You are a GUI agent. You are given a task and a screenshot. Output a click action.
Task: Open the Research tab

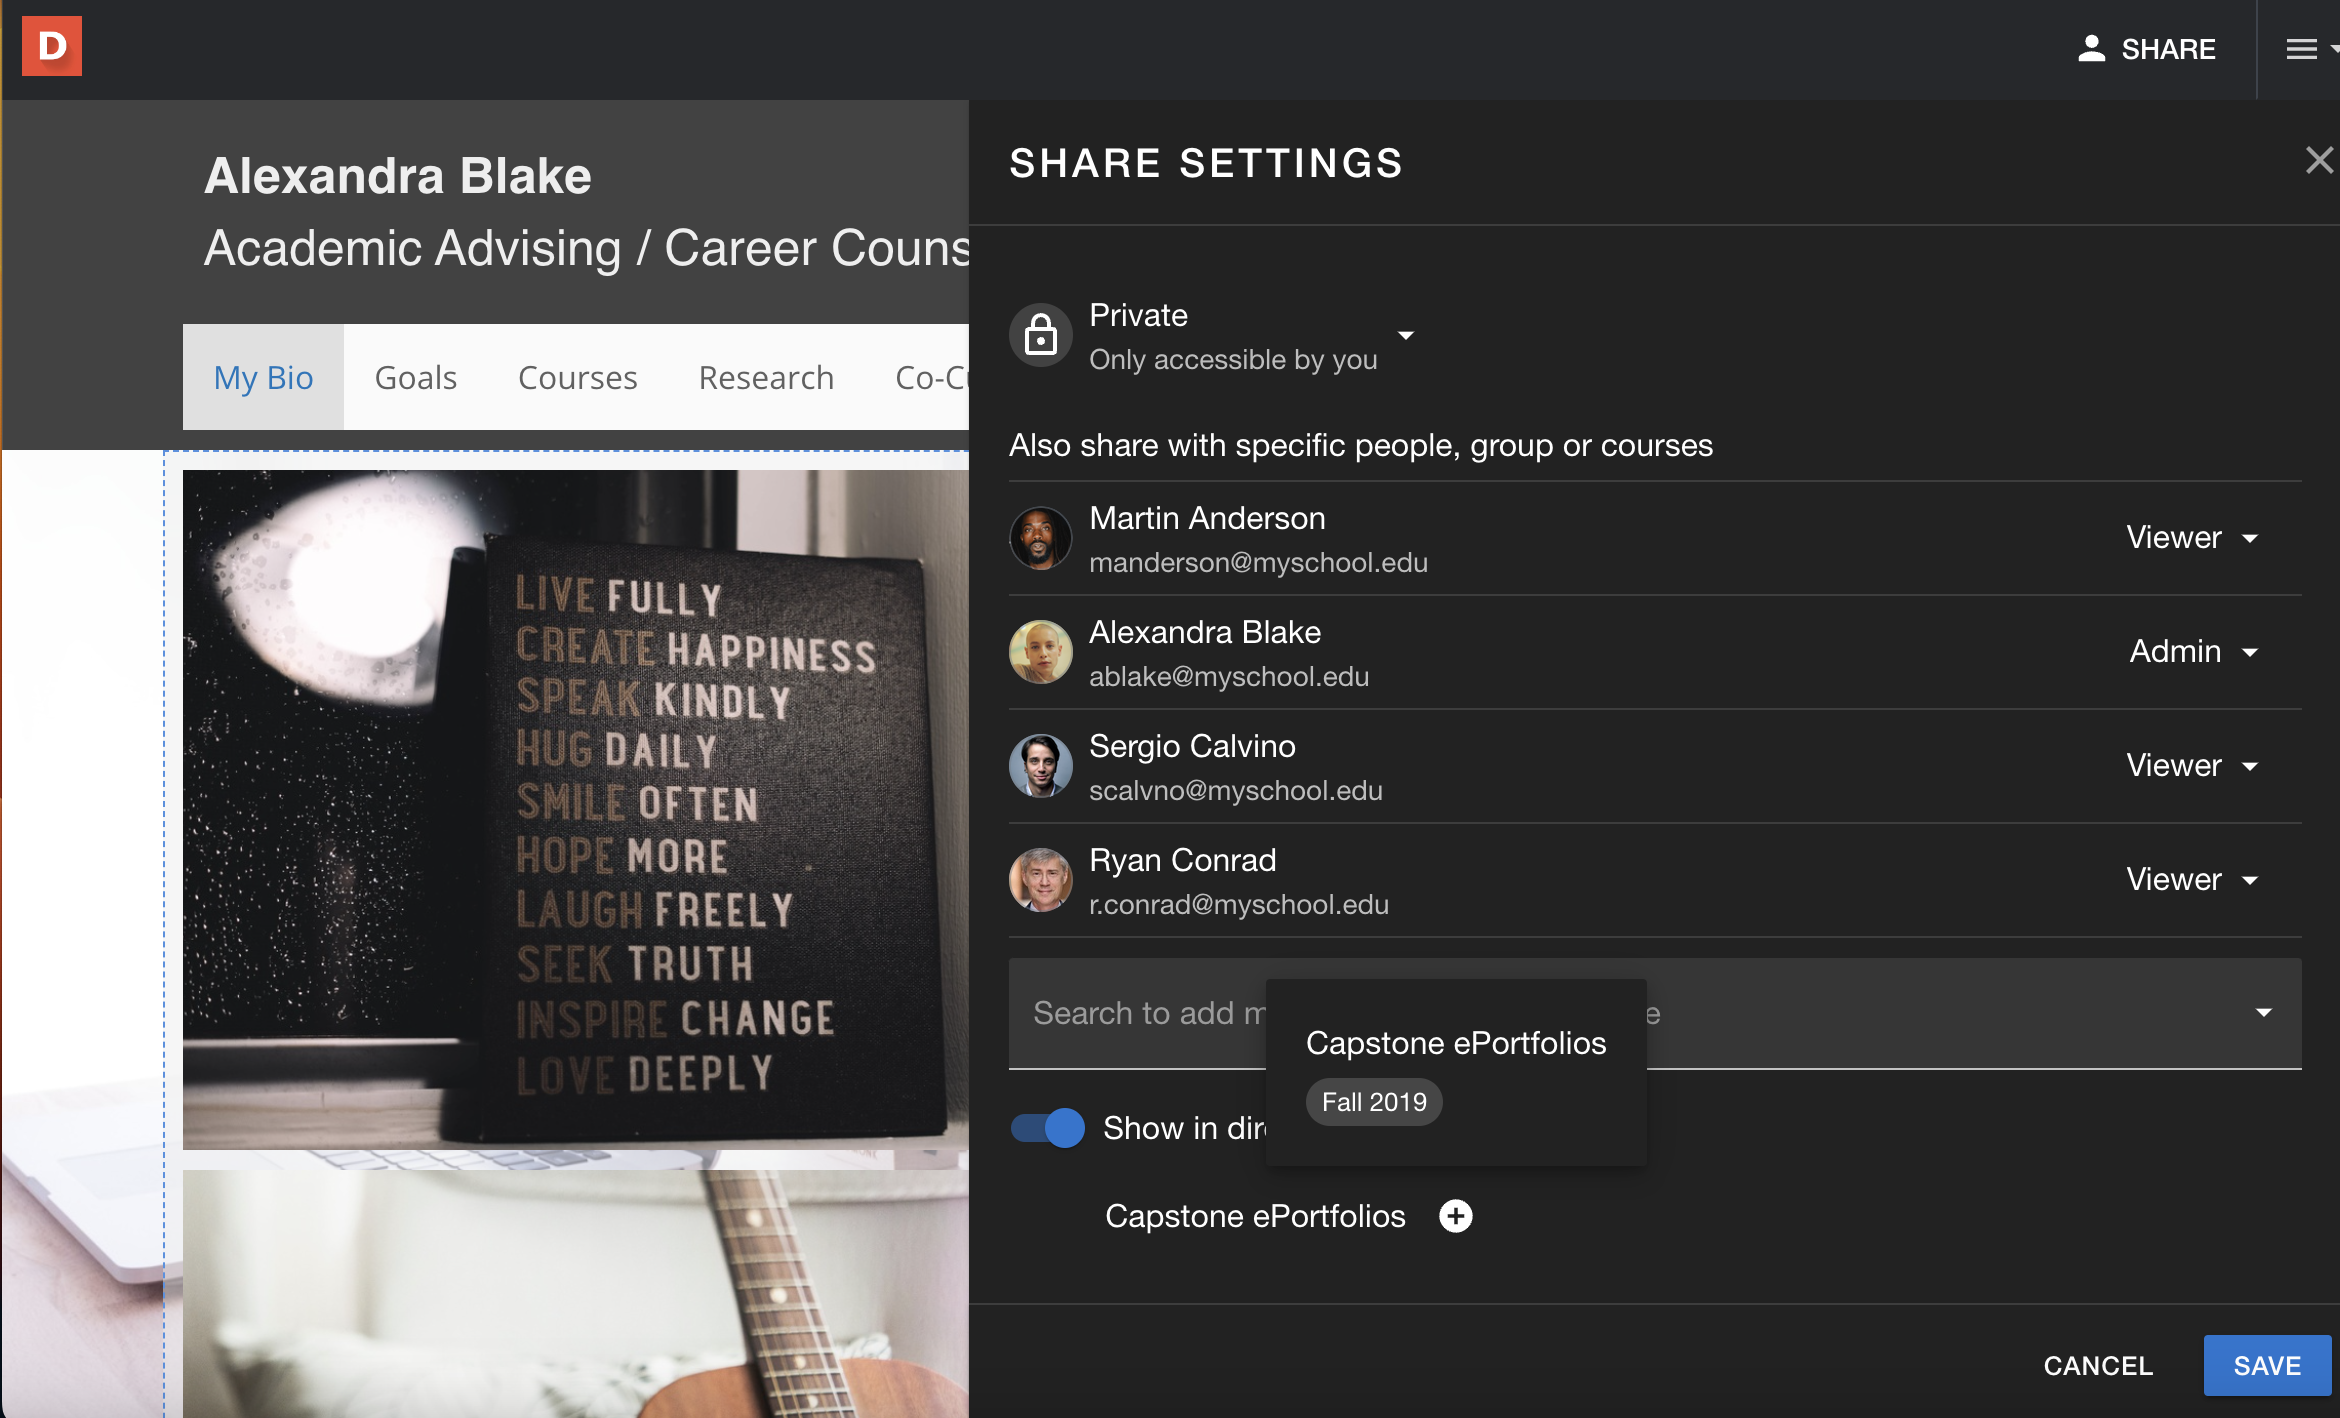point(766,378)
